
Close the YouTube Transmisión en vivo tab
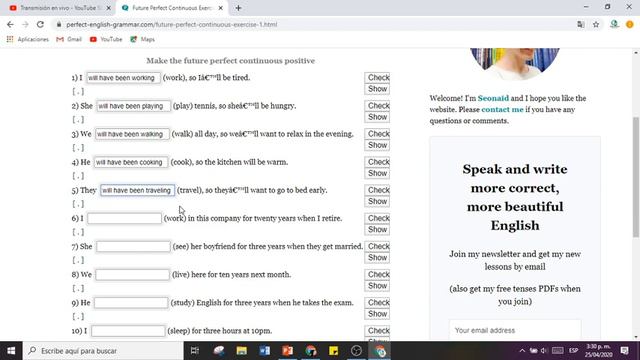coord(109,8)
